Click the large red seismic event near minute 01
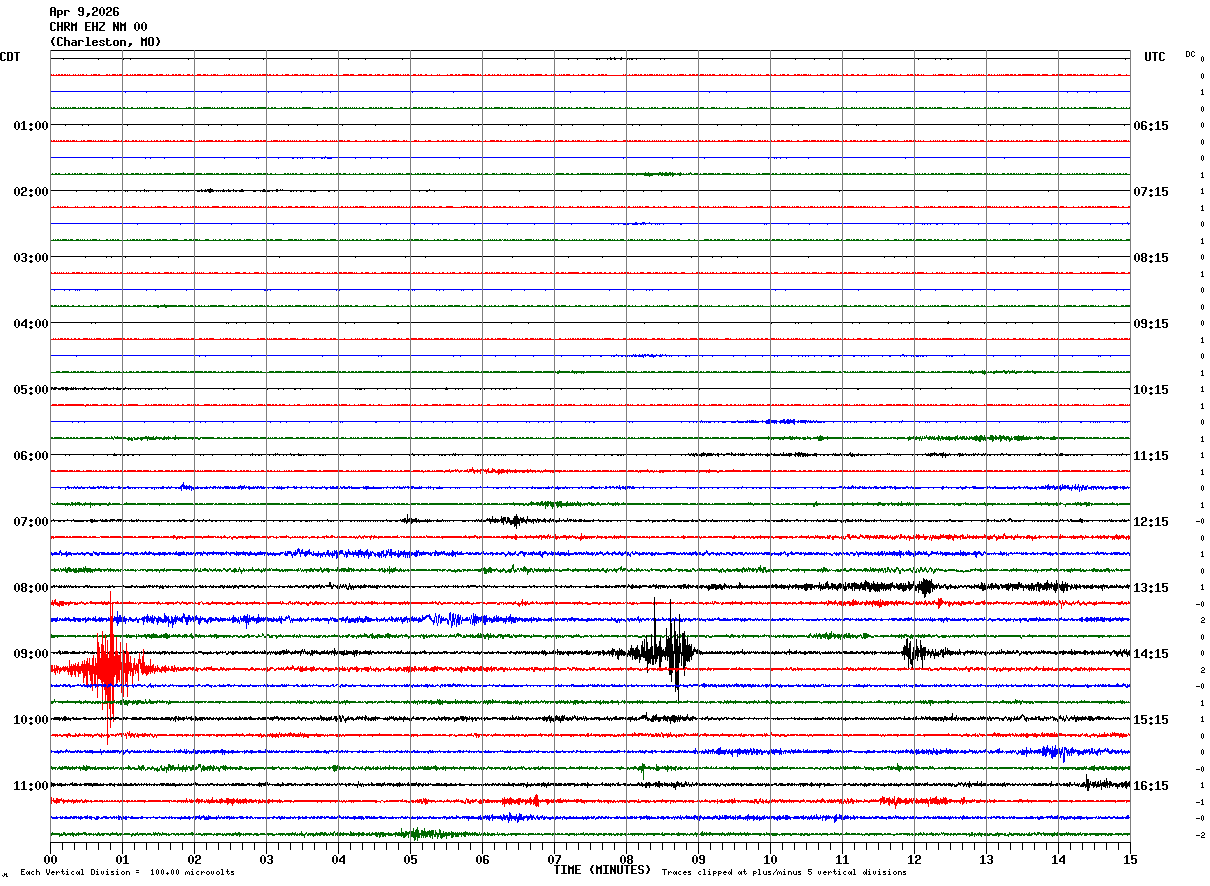 [x=108, y=668]
